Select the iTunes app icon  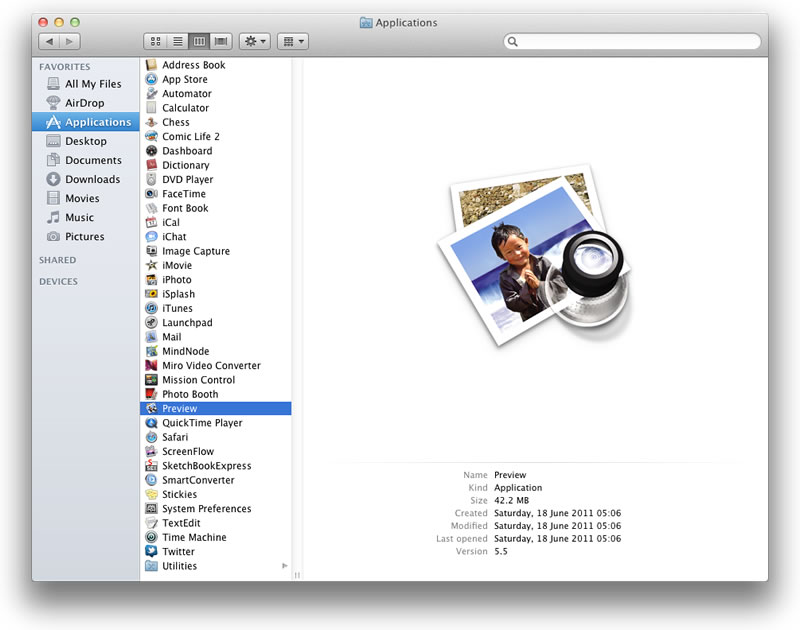tap(152, 308)
